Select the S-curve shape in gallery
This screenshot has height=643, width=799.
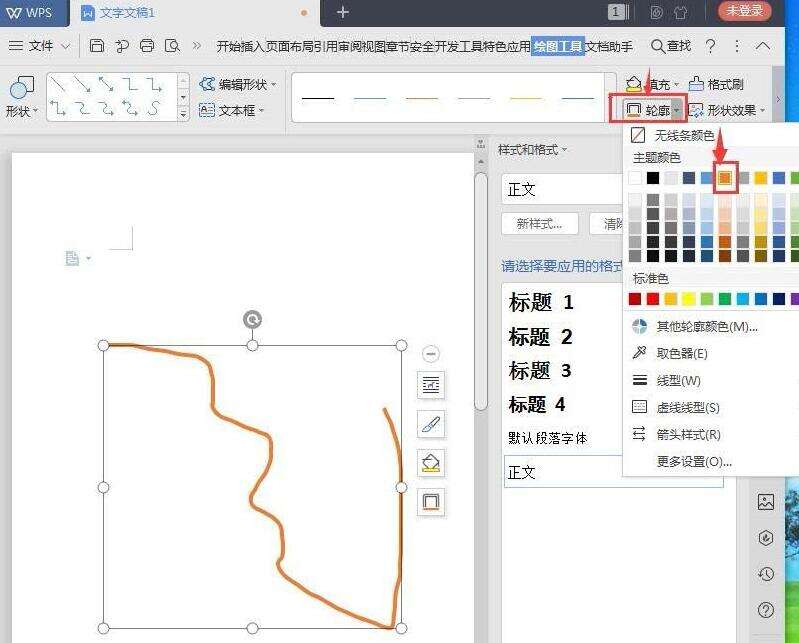(154, 108)
